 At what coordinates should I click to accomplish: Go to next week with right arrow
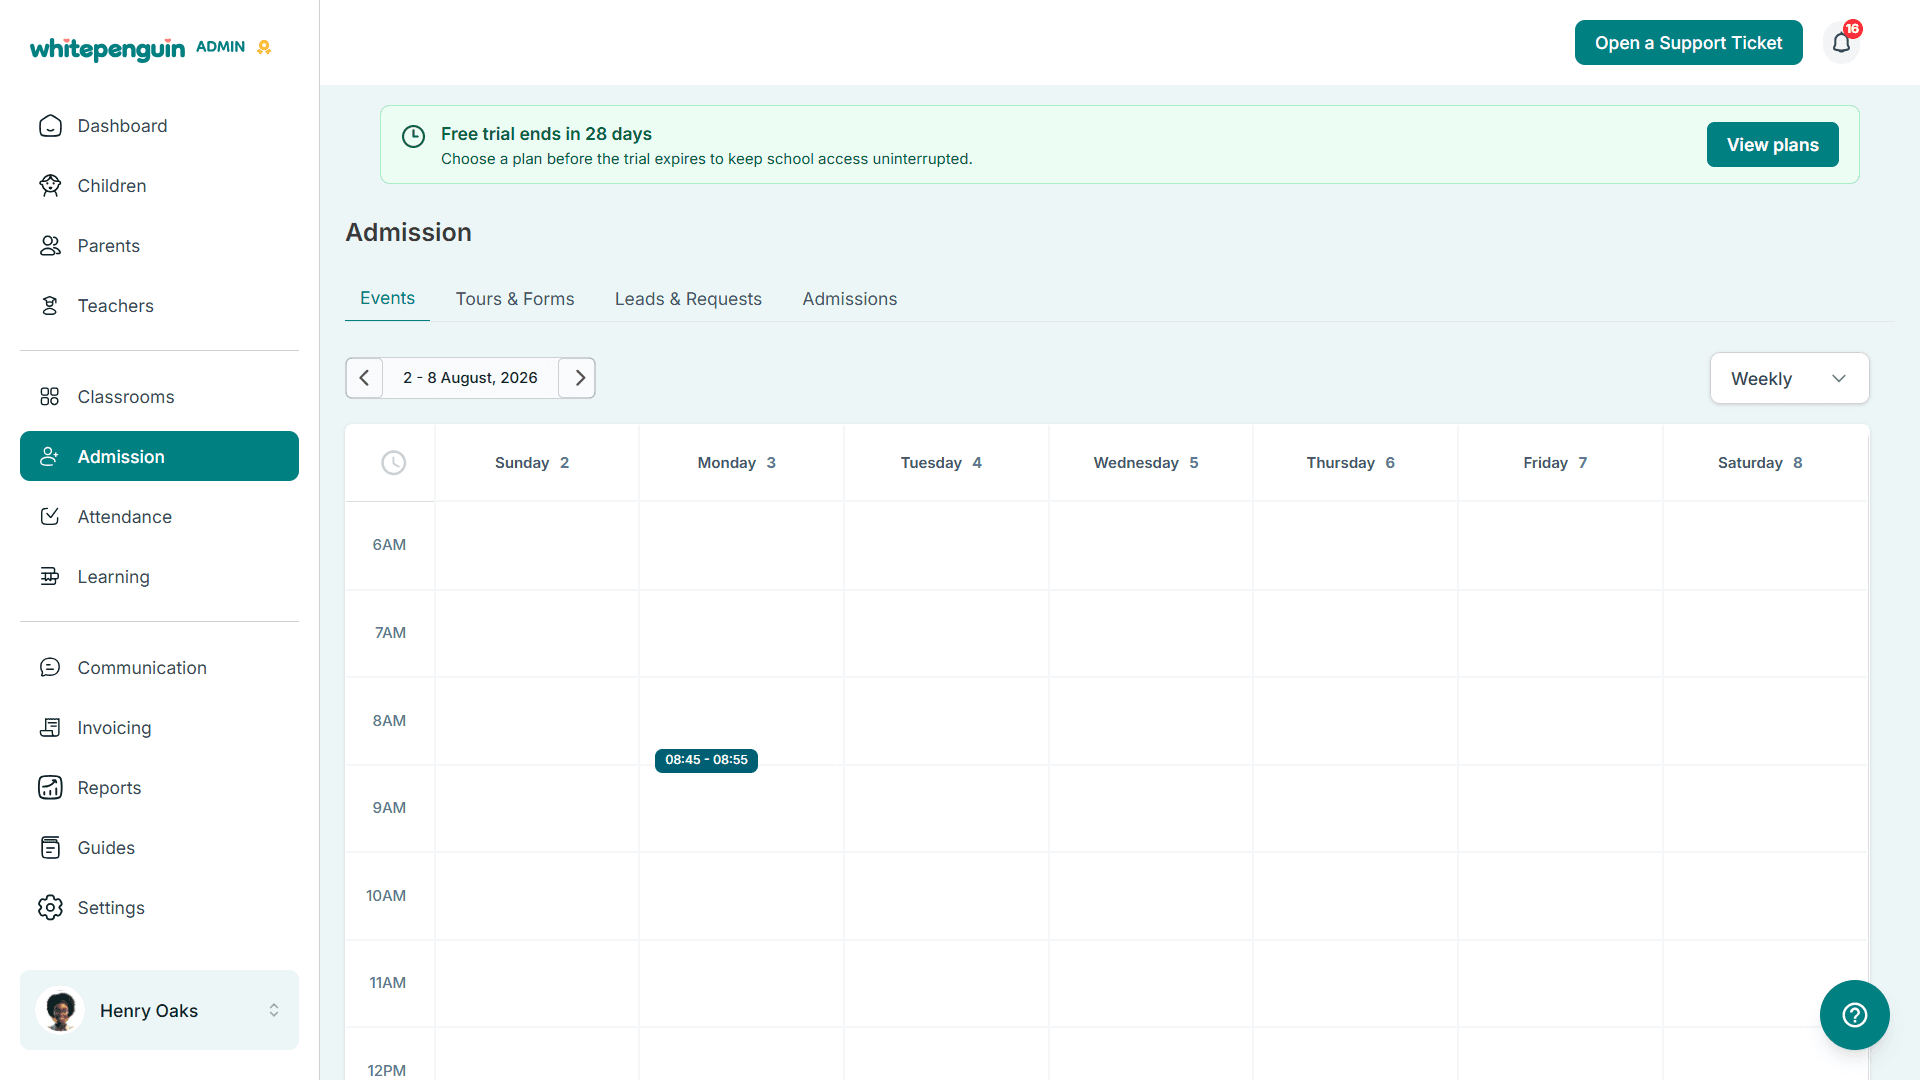pyautogui.click(x=578, y=378)
